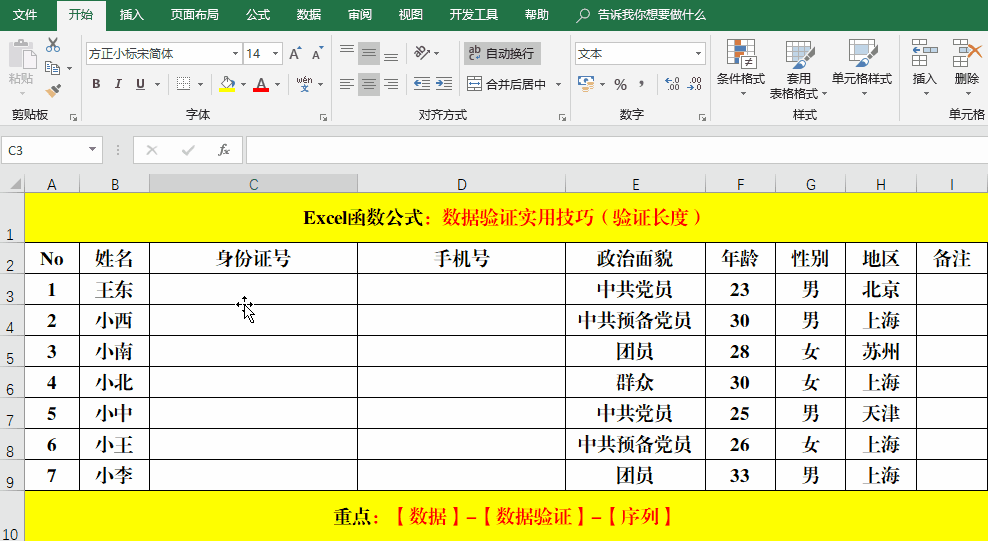Screen dimensions: 988x541
Task: Click the Insert Function fx icon
Action: click(x=224, y=150)
